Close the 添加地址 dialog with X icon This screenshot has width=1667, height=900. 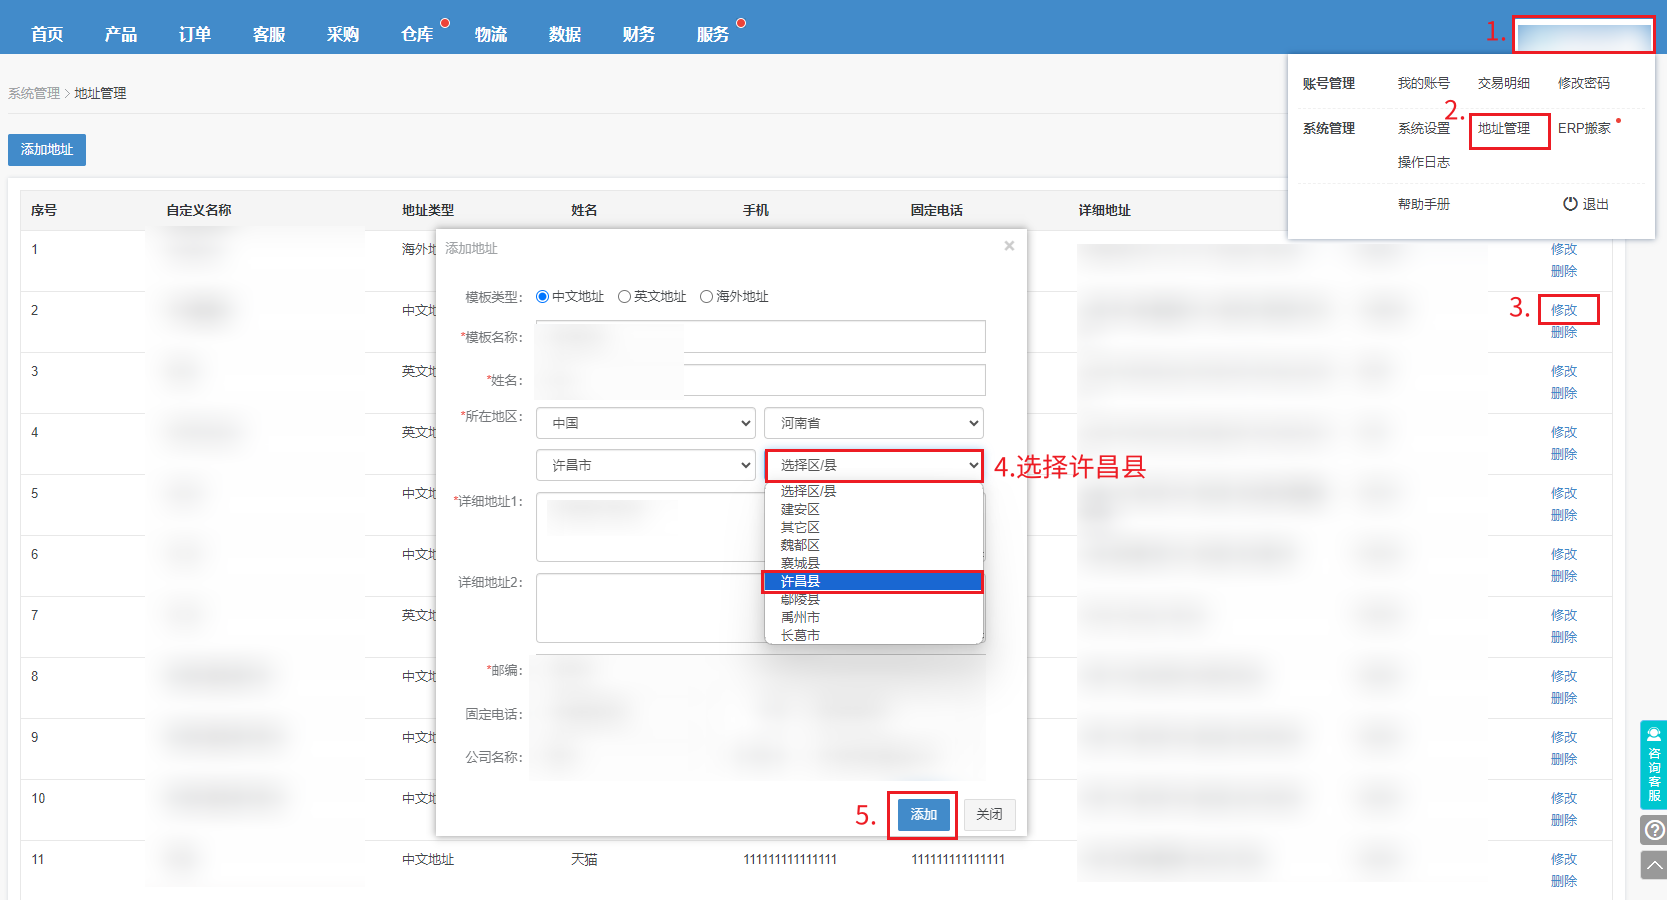pyautogui.click(x=1009, y=246)
